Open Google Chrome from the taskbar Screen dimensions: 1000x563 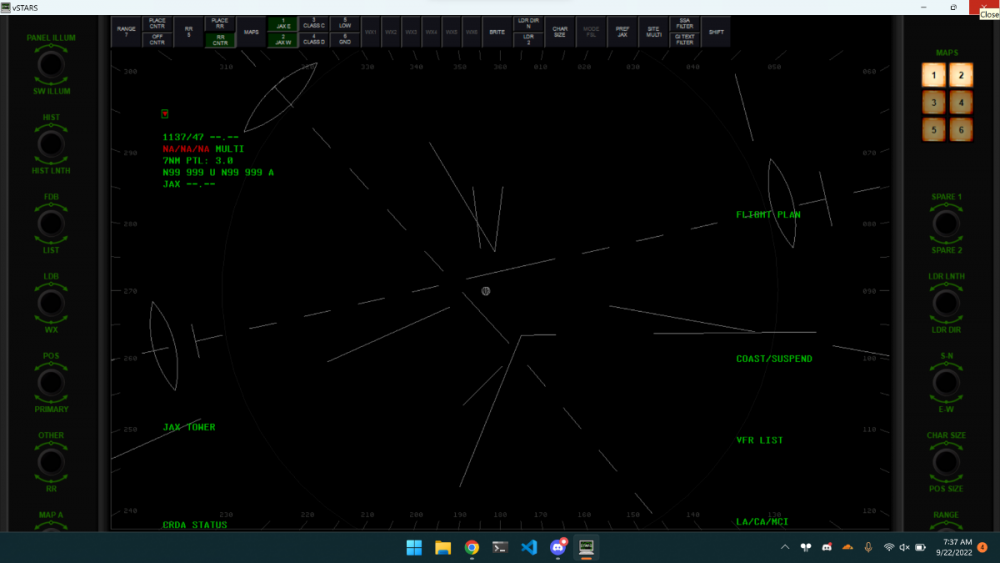tap(471, 547)
